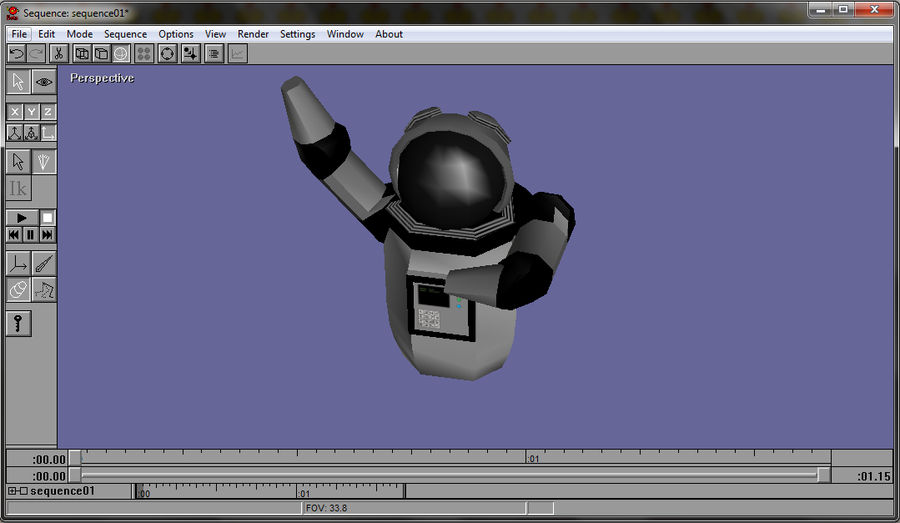Screen dimensions: 900x523
Task: Select the smooth shaded sphere display mode
Action: tap(121, 54)
